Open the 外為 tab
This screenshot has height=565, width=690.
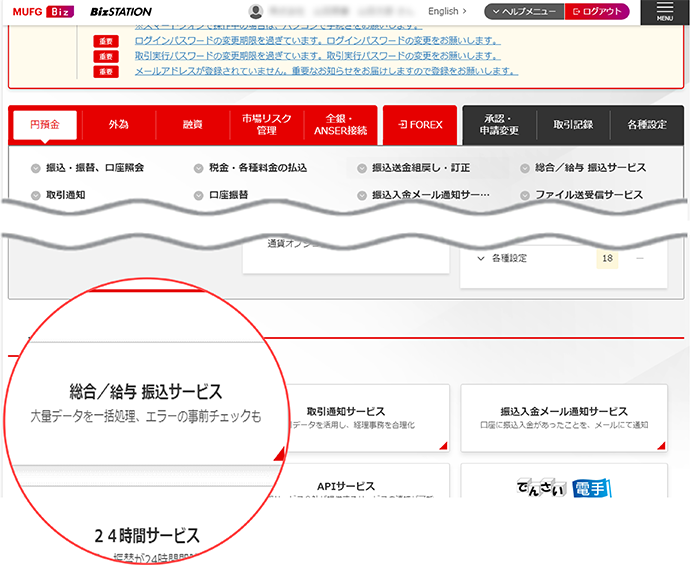[x=119, y=125]
